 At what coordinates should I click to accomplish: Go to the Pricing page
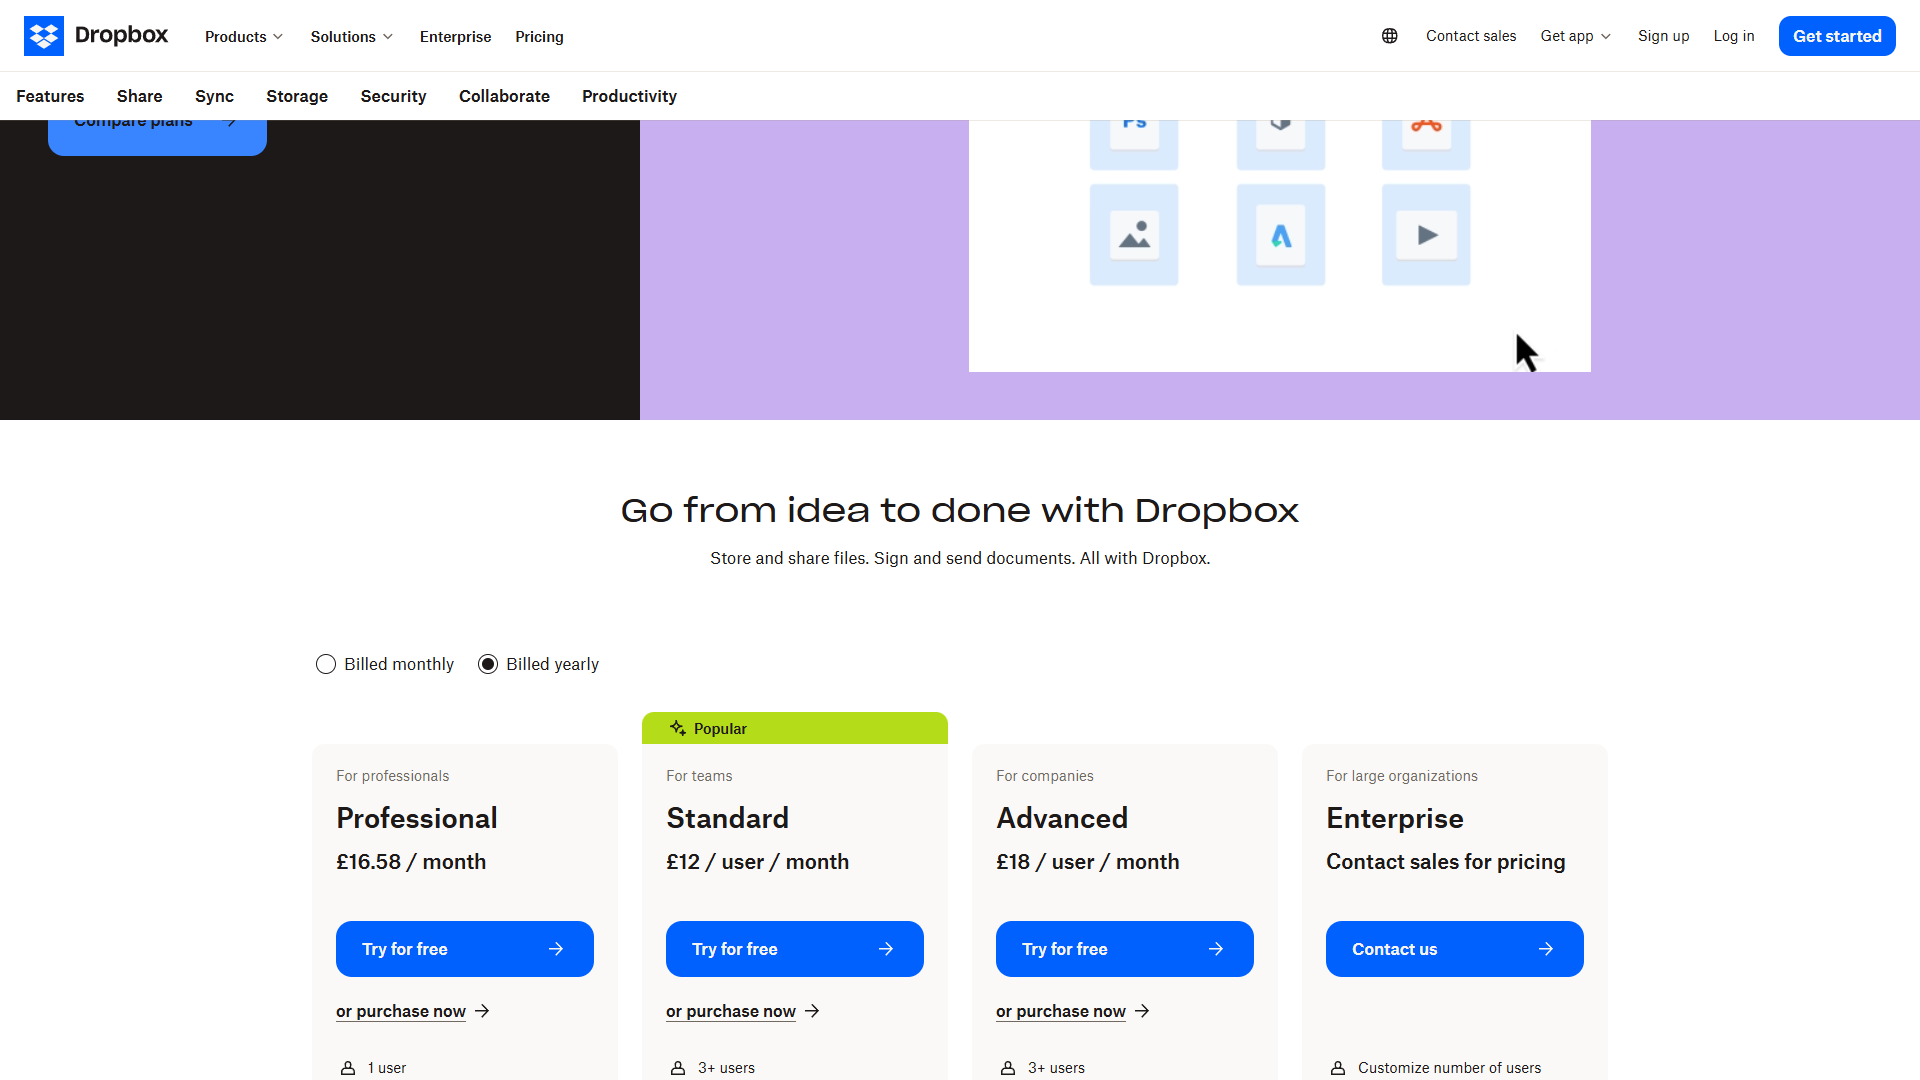tap(540, 36)
